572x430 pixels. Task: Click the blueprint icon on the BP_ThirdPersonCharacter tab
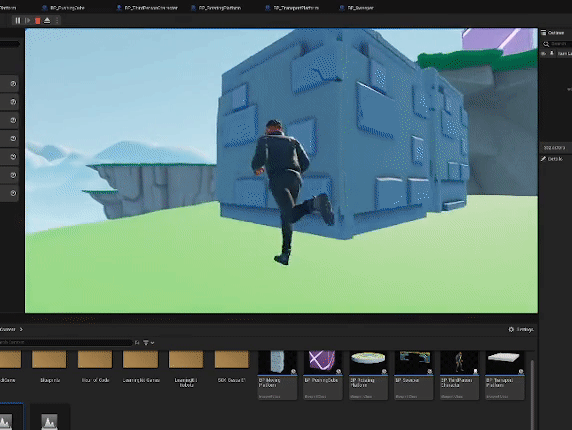(119, 8)
